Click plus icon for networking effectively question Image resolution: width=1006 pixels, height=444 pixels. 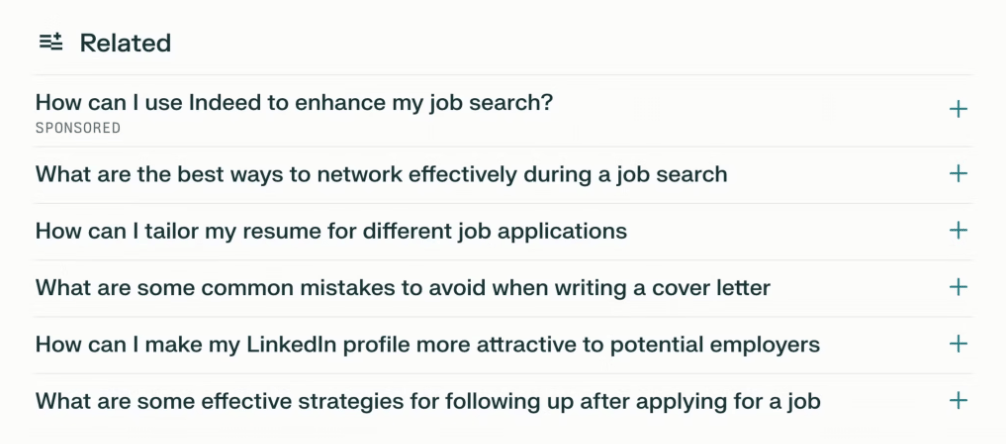coord(958,173)
